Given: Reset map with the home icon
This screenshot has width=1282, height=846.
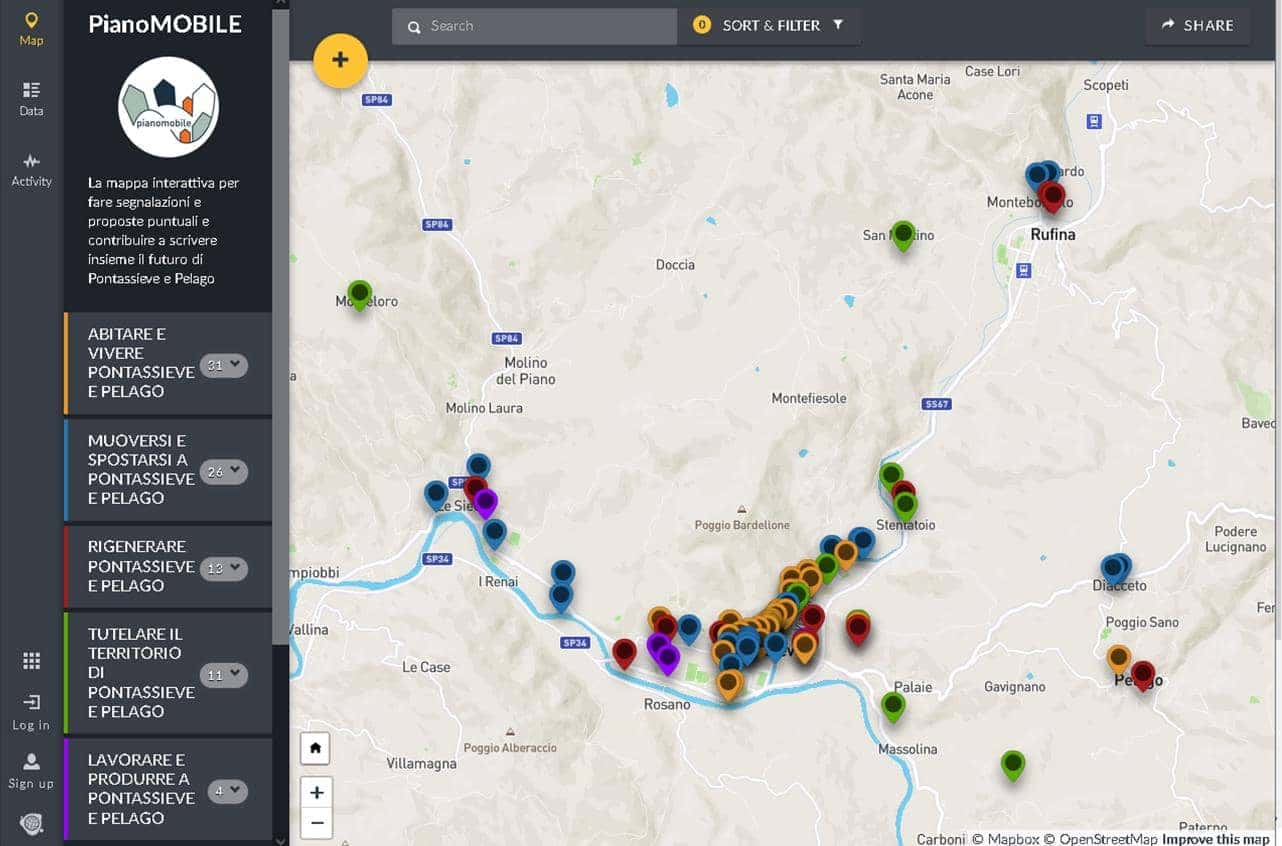Looking at the screenshot, I should pos(316,748).
